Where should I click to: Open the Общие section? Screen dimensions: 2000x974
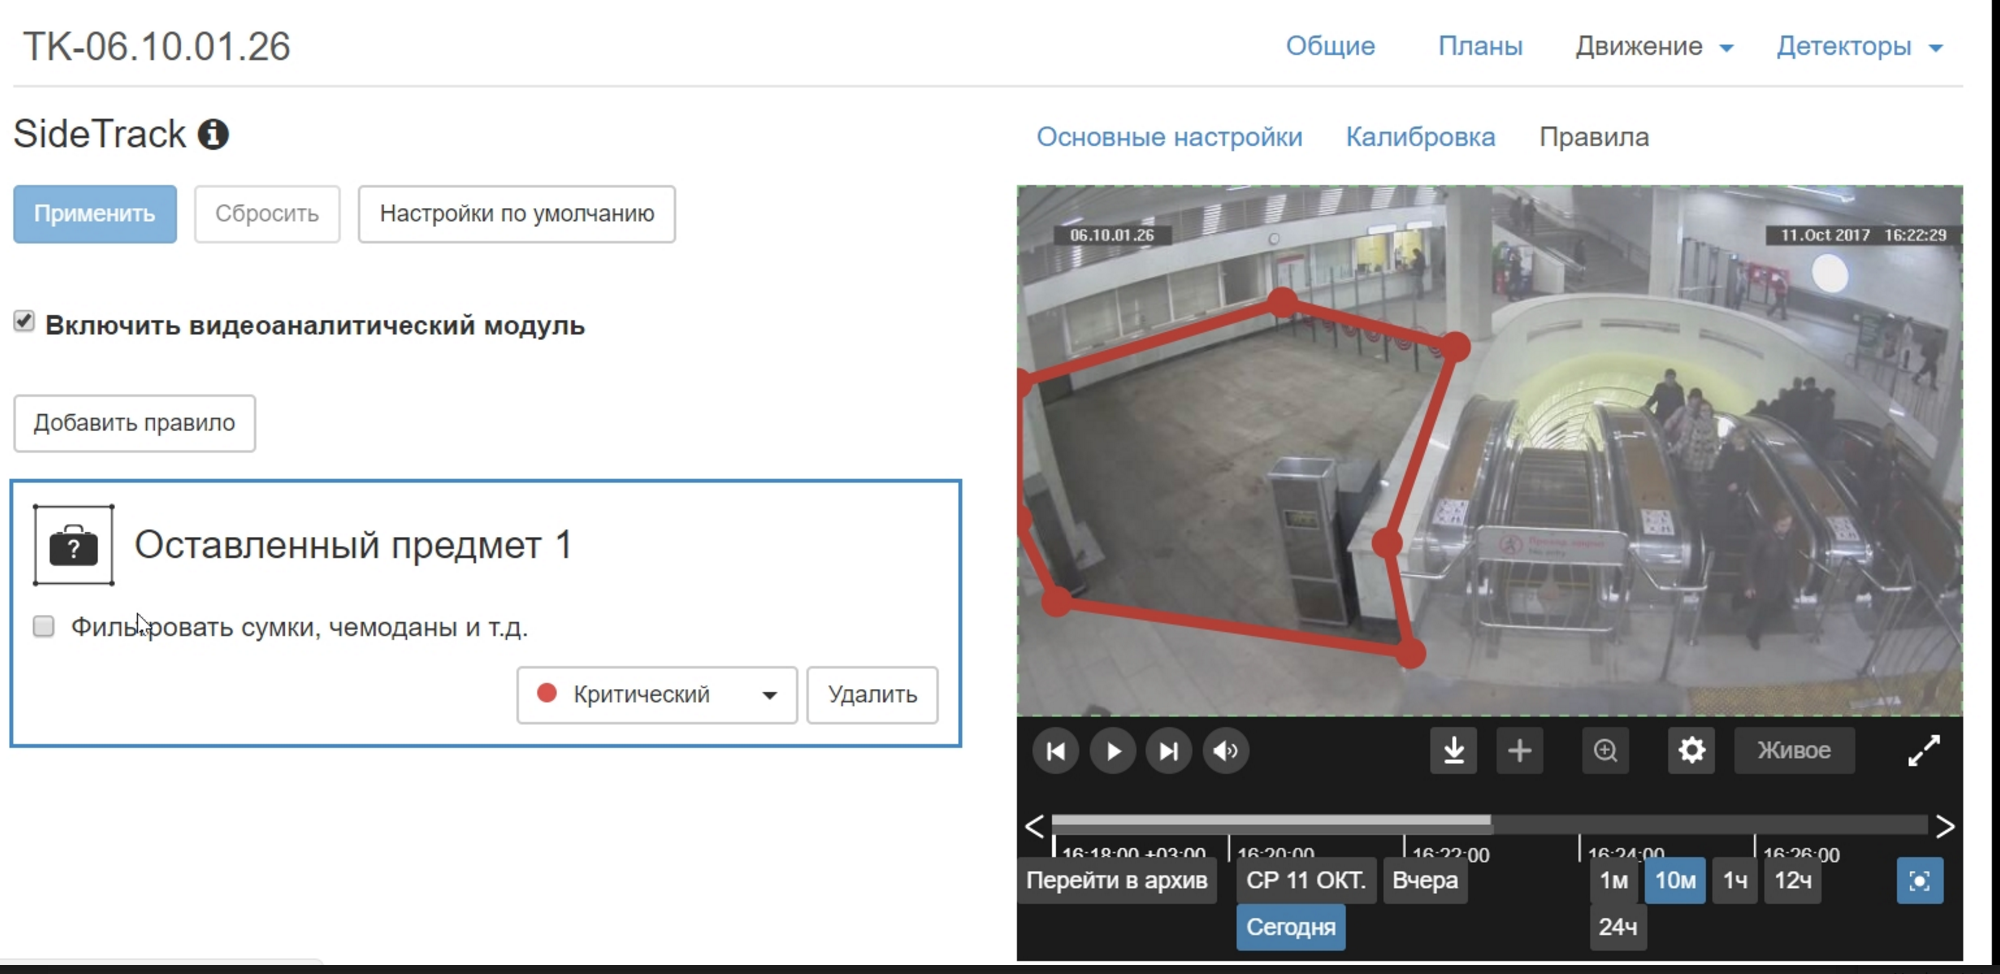[1330, 46]
